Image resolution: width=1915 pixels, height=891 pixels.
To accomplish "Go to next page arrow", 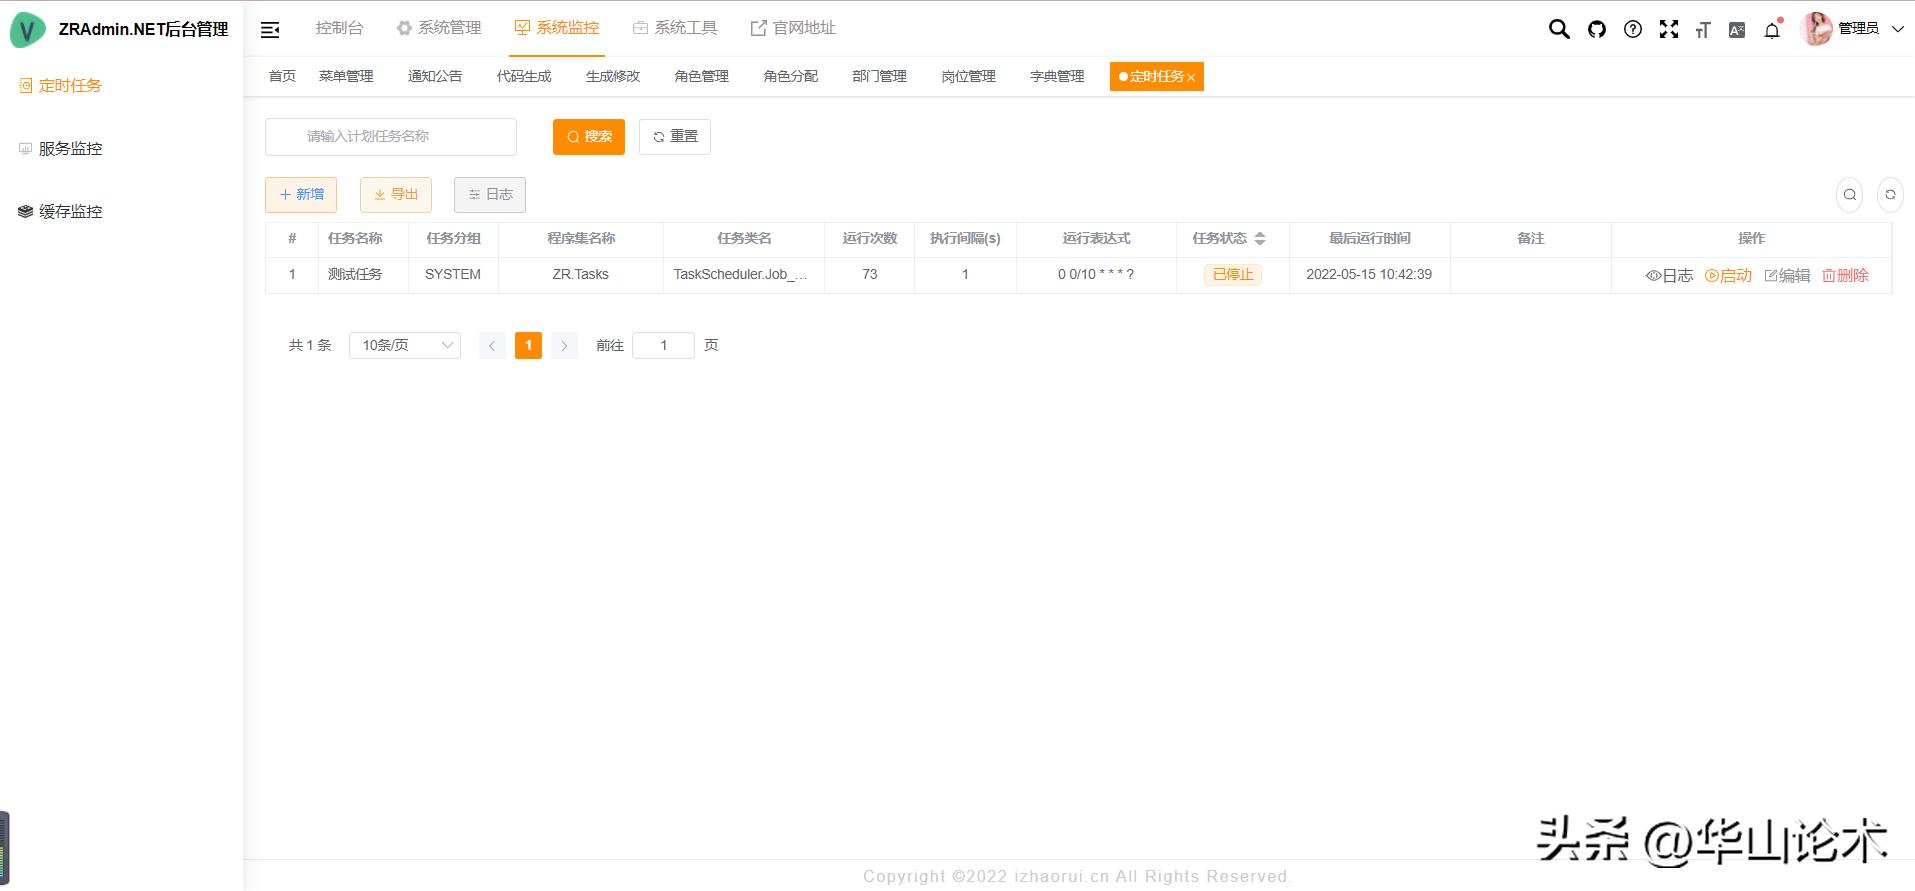I will point(564,346).
